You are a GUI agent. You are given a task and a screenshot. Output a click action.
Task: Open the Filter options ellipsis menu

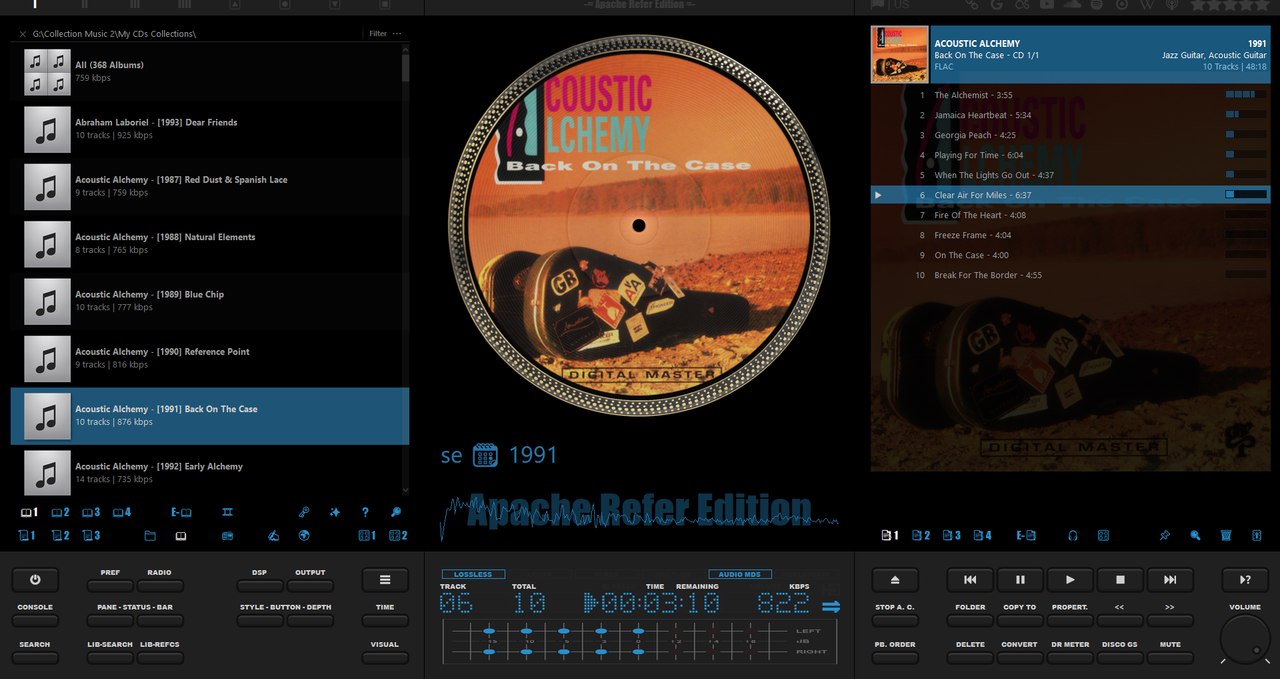(x=397, y=34)
